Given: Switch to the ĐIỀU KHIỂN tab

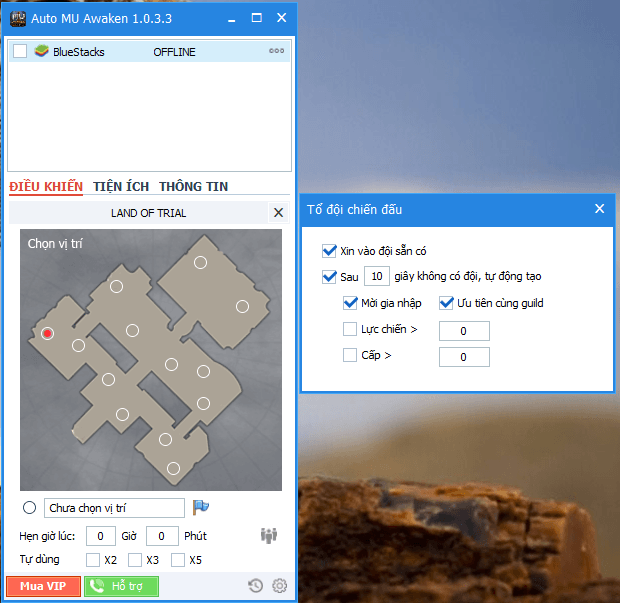Looking at the screenshot, I should coord(46,186).
